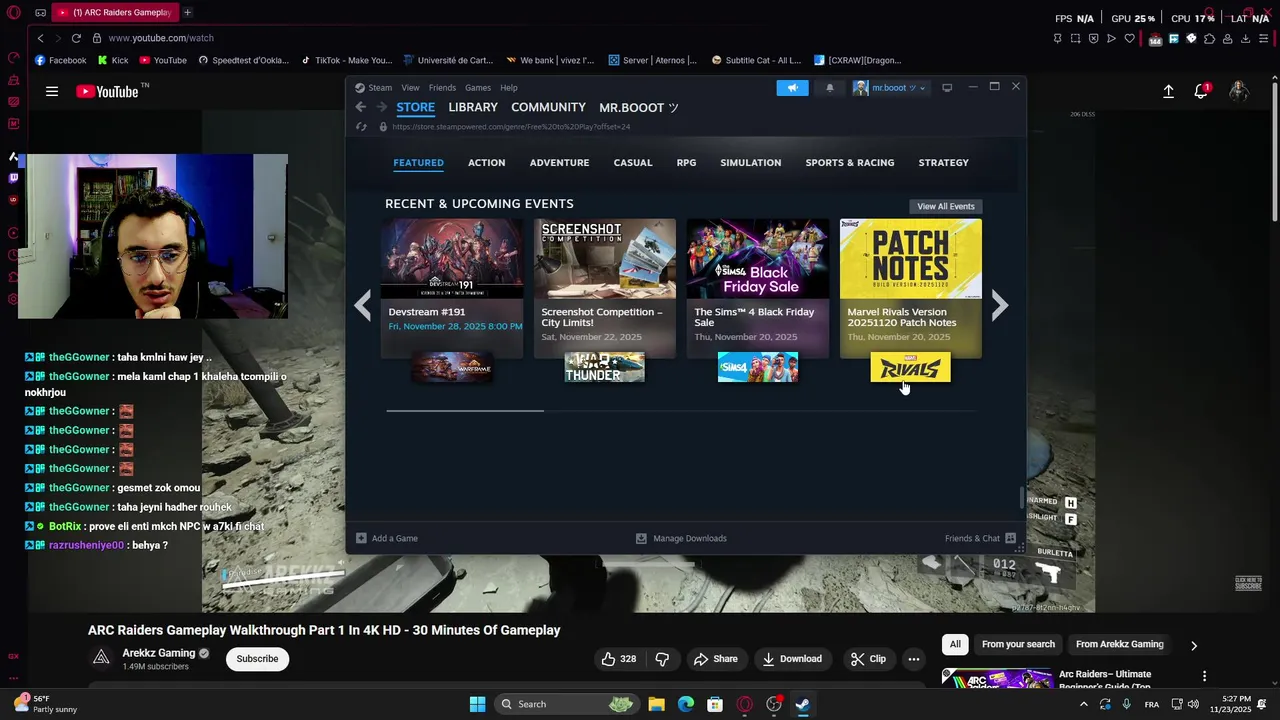Open the Games menu in Steam
Screen dimensions: 1280x720
click(478, 88)
